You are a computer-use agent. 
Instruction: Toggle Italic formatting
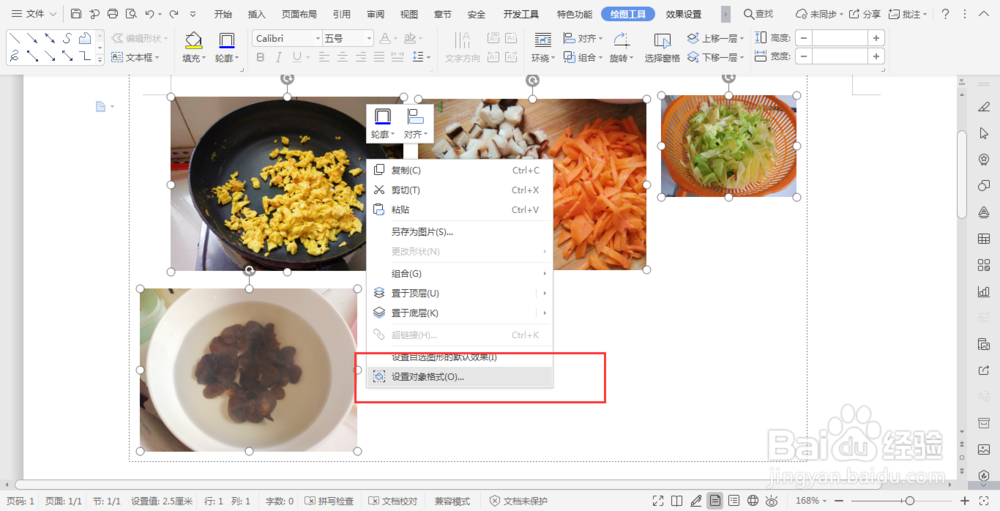279,57
